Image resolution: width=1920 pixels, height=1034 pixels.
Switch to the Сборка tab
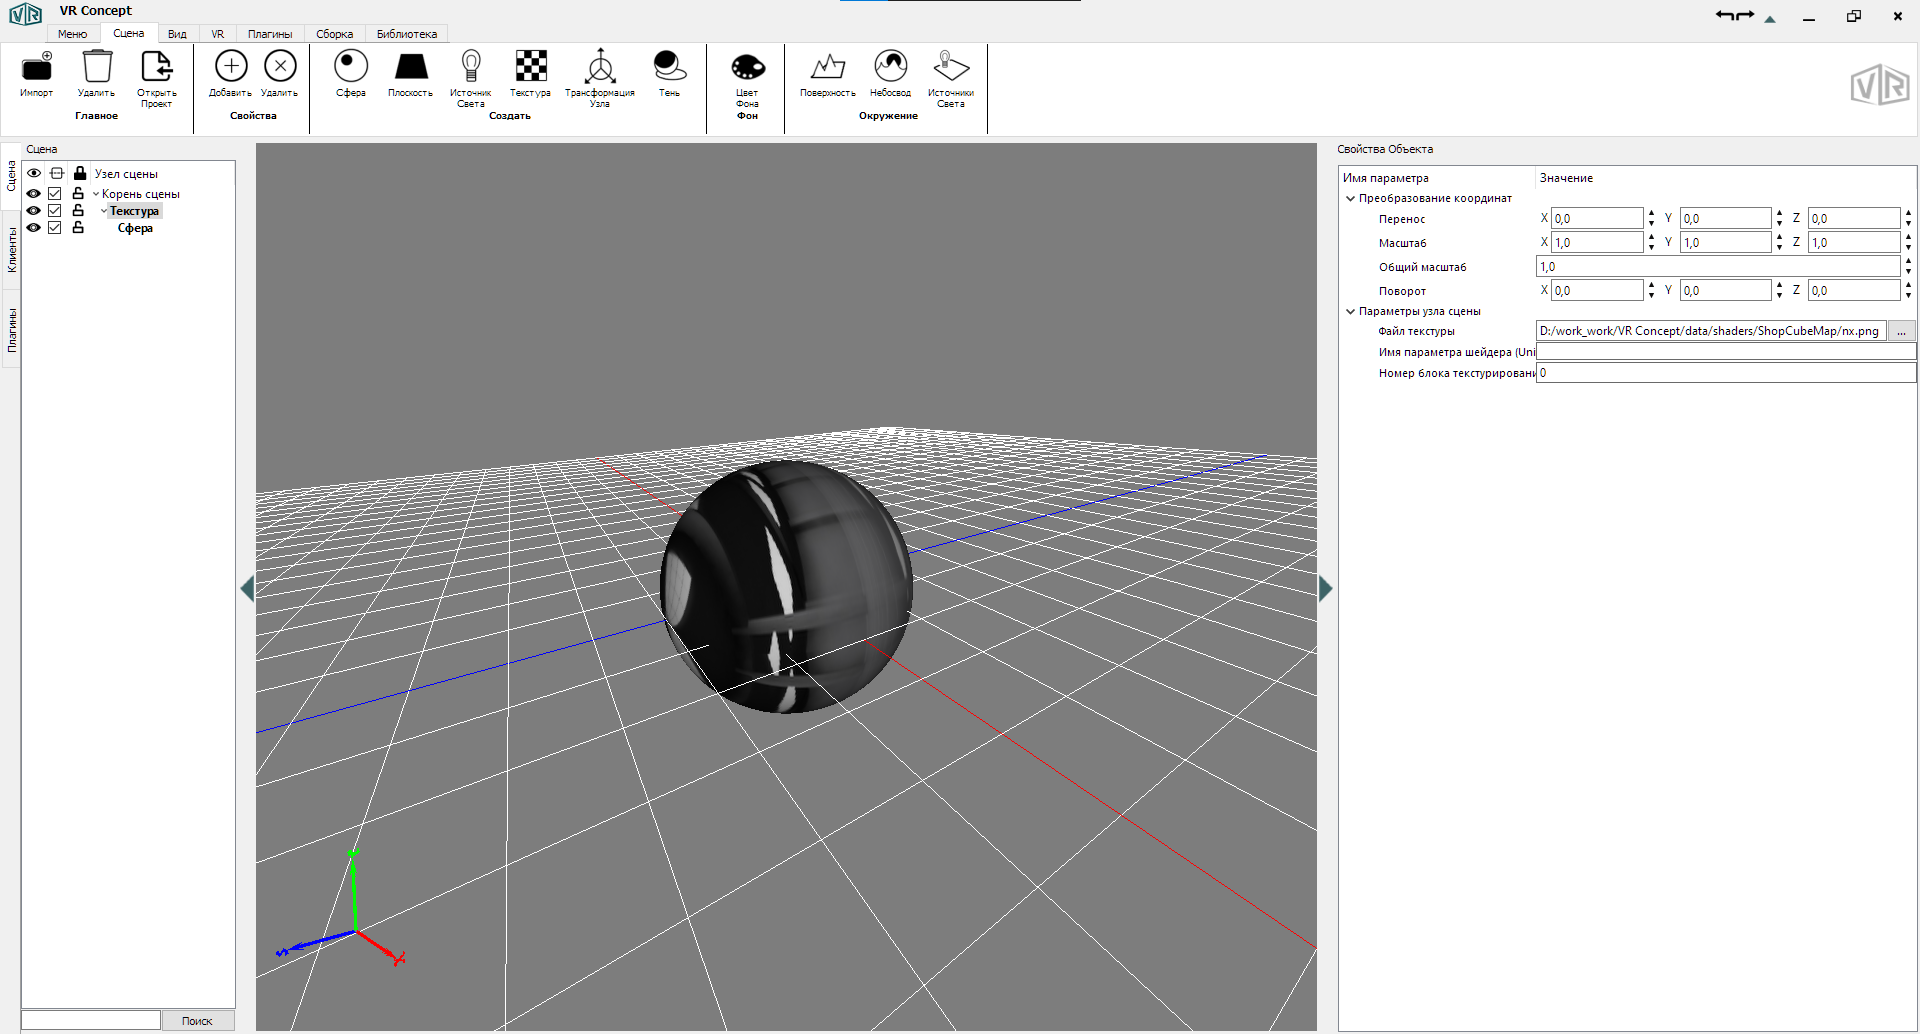335,34
